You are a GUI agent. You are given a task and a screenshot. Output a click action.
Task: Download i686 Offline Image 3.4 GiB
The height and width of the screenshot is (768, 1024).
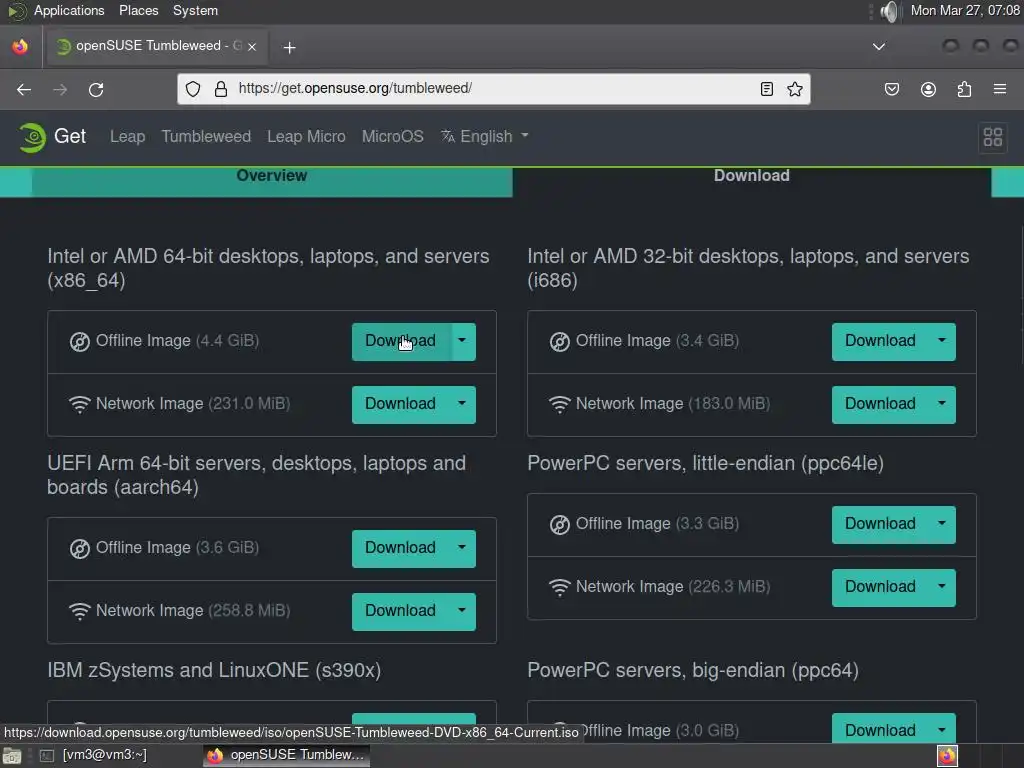881,342
